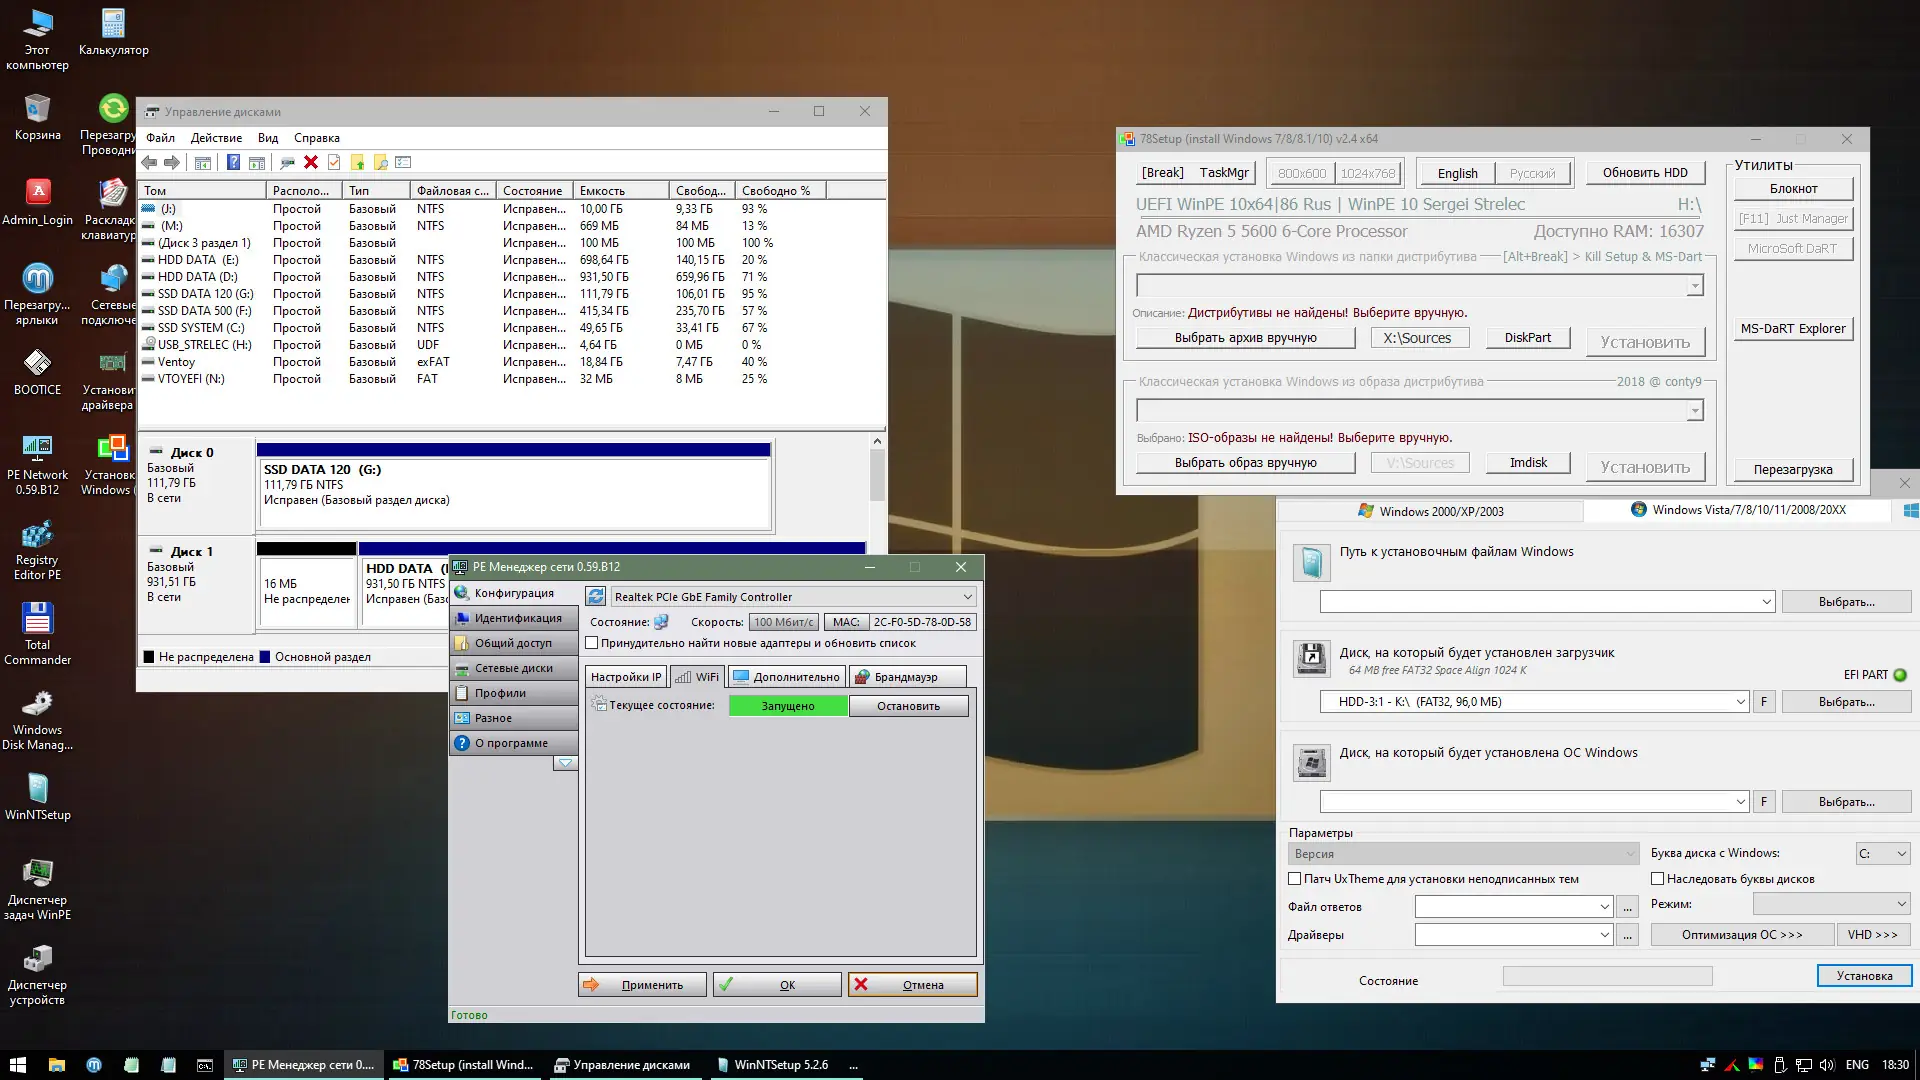Click the disk pane vertical scrollbar
Screen dimensions: 1920x1080
click(x=877, y=475)
